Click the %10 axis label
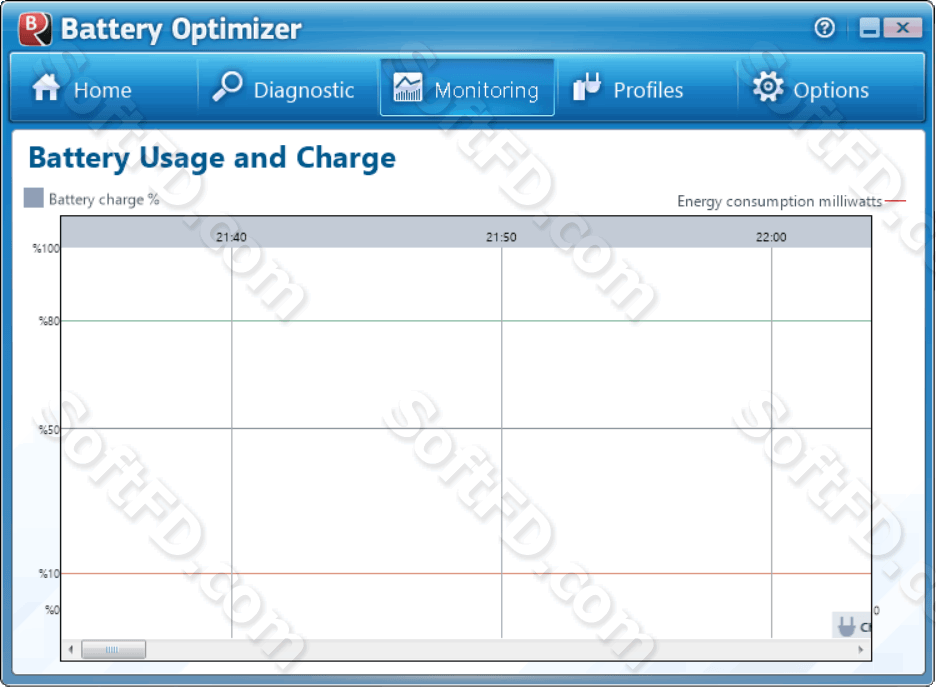The height and width of the screenshot is (688, 936). click(x=49, y=573)
